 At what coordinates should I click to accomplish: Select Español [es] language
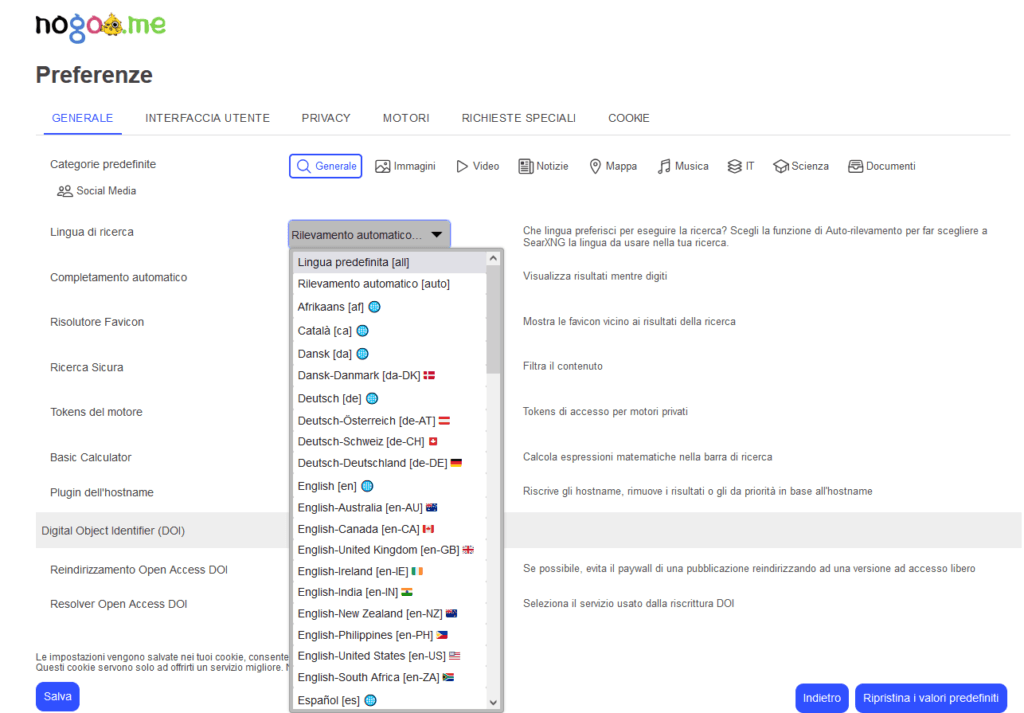[389, 700]
